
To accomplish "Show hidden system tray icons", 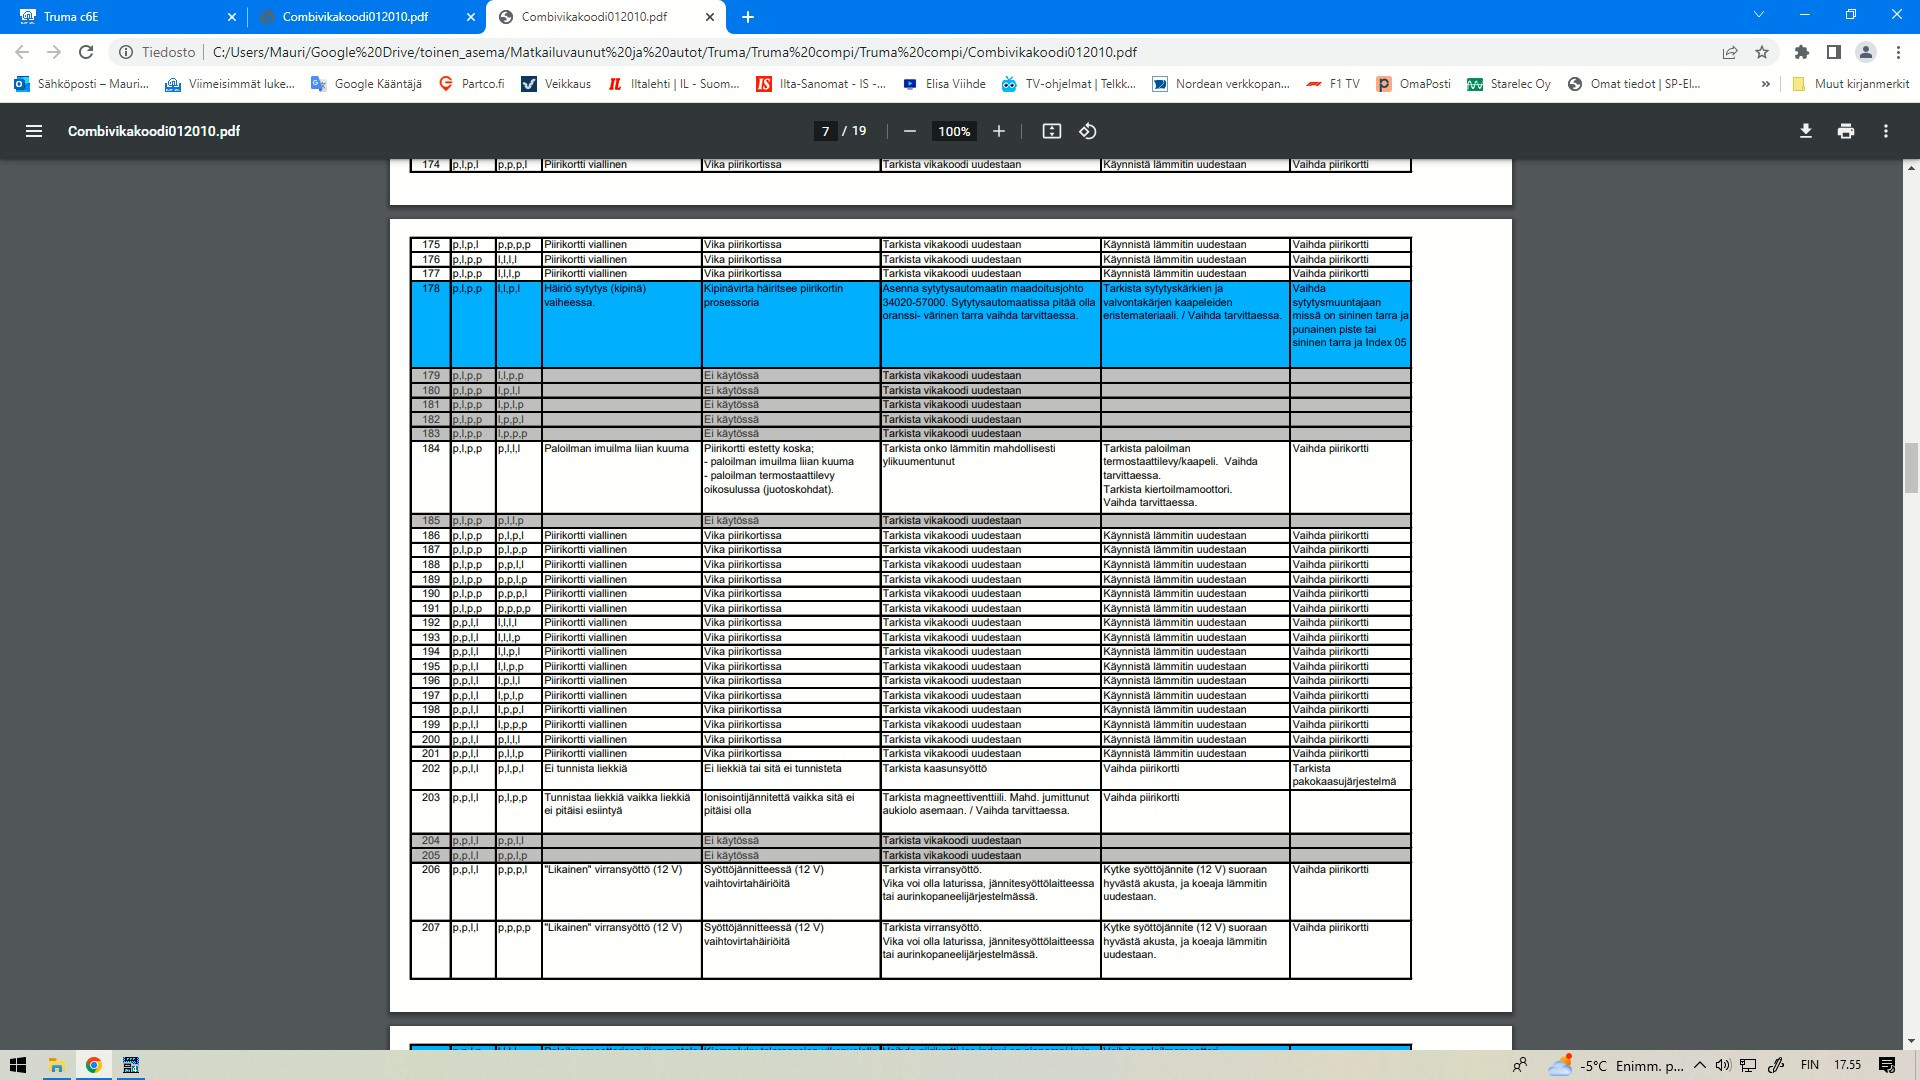I will point(1699,1065).
